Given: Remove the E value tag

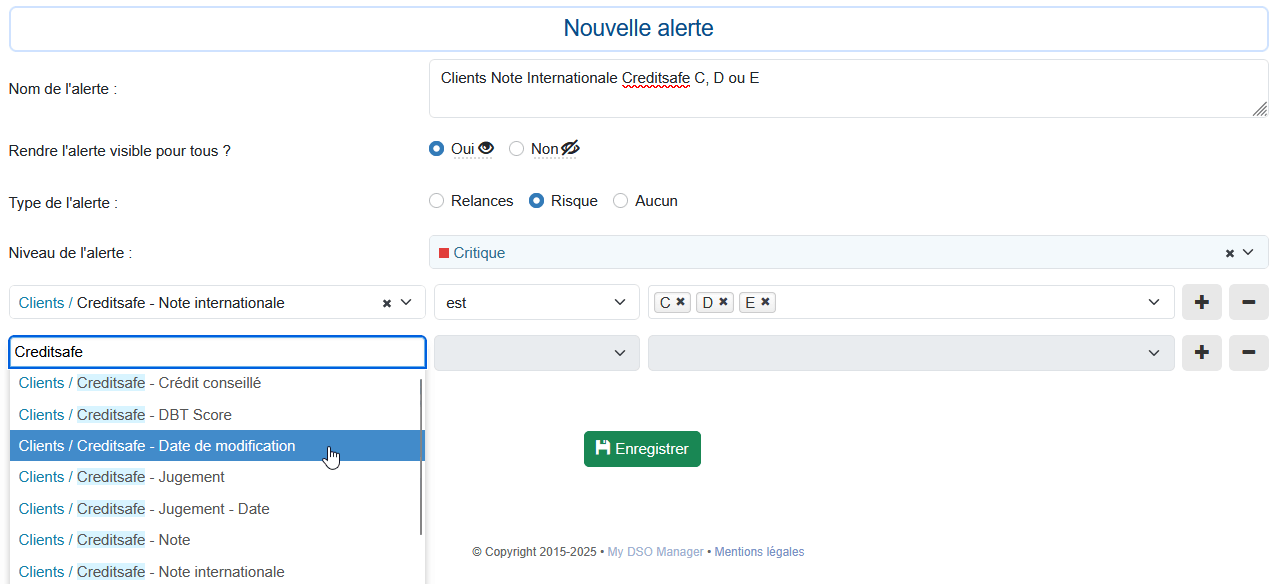Looking at the screenshot, I should tap(764, 301).
